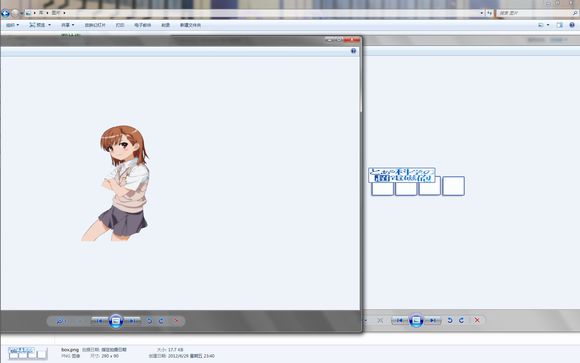Click the zoom magnifier in front viewer
The height and width of the screenshot is (363, 580).
click(x=60, y=321)
